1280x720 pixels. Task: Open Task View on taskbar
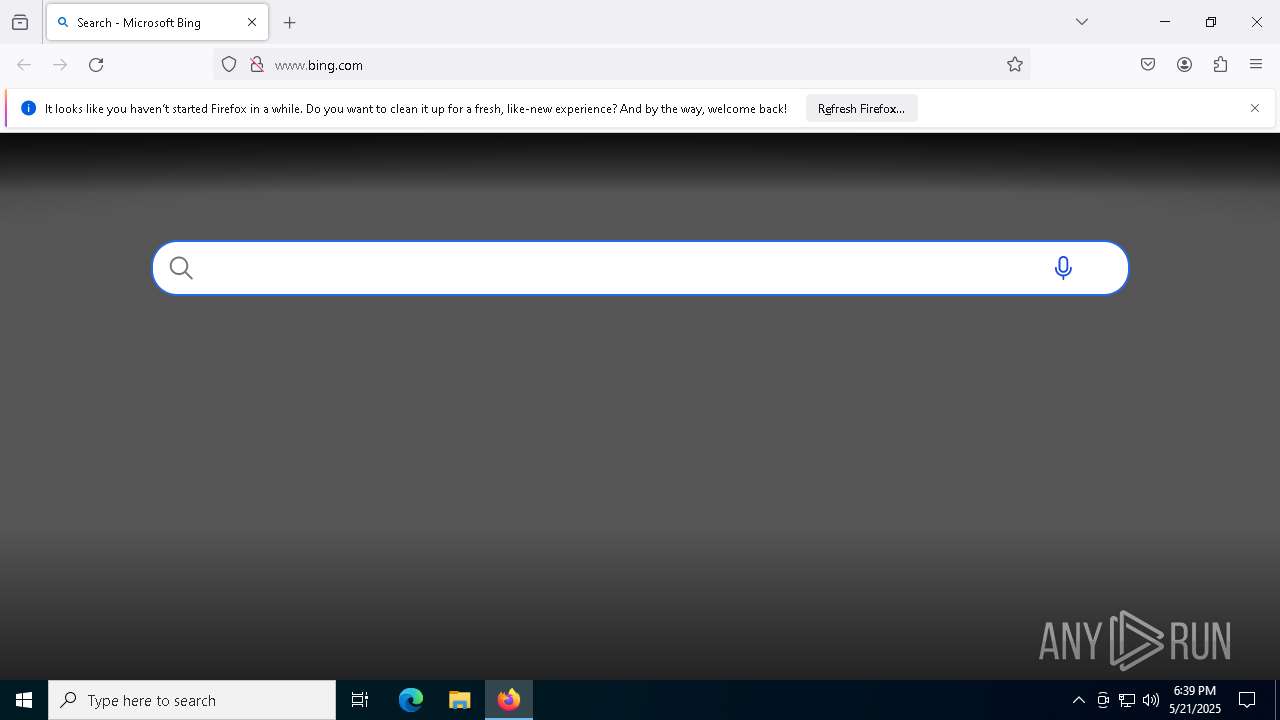[360, 700]
